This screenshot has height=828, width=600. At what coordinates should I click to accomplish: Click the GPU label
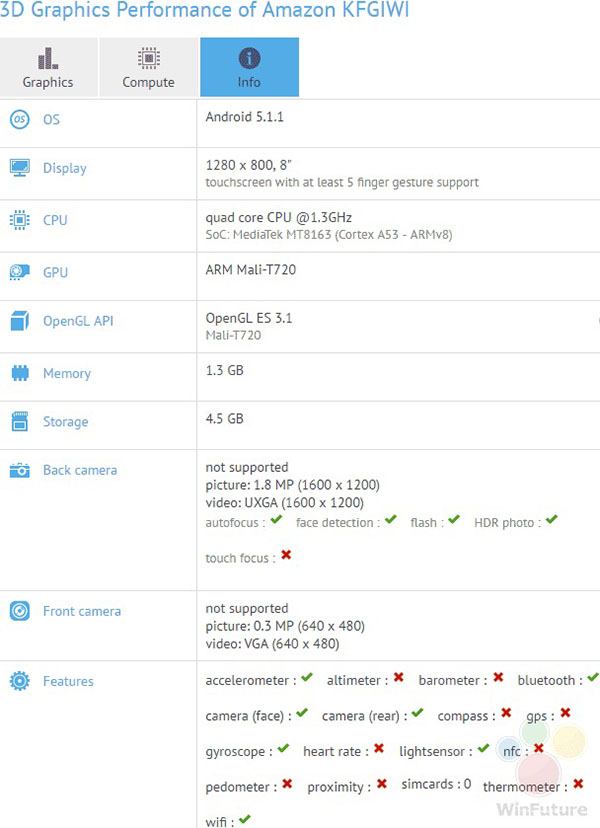click(x=55, y=272)
